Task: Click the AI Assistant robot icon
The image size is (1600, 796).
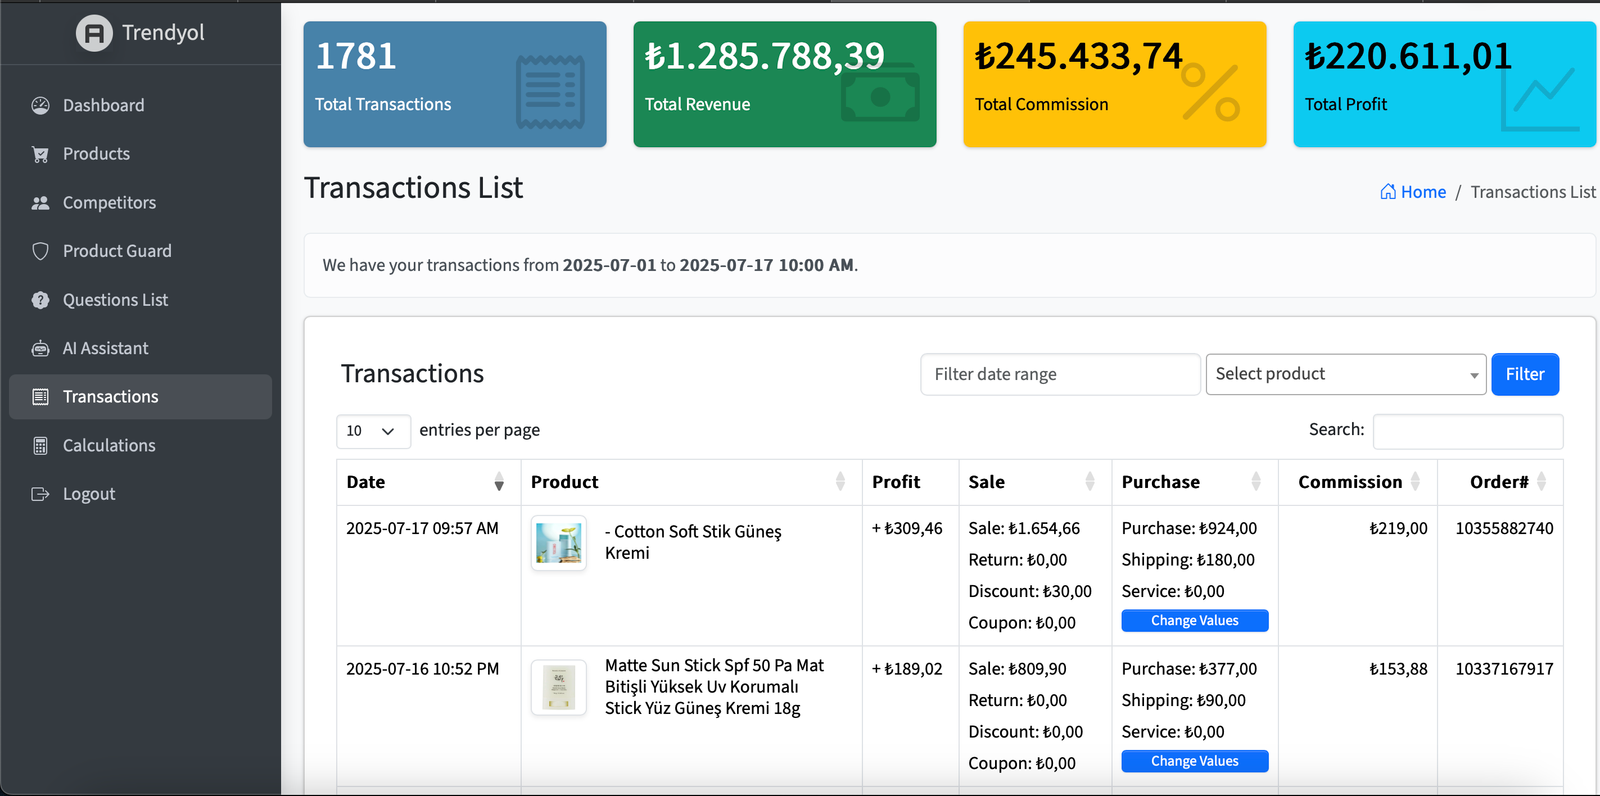Action: click(40, 348)
